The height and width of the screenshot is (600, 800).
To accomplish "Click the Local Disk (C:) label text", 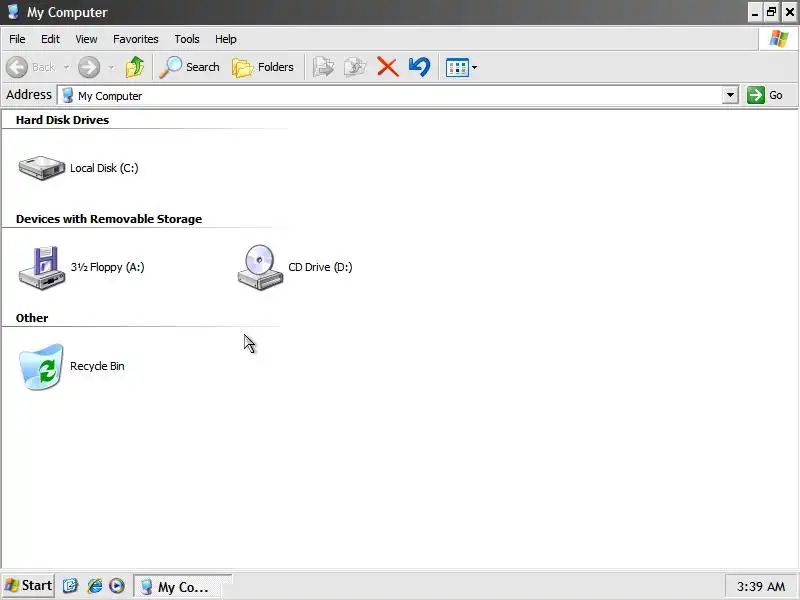I will 104,168.
